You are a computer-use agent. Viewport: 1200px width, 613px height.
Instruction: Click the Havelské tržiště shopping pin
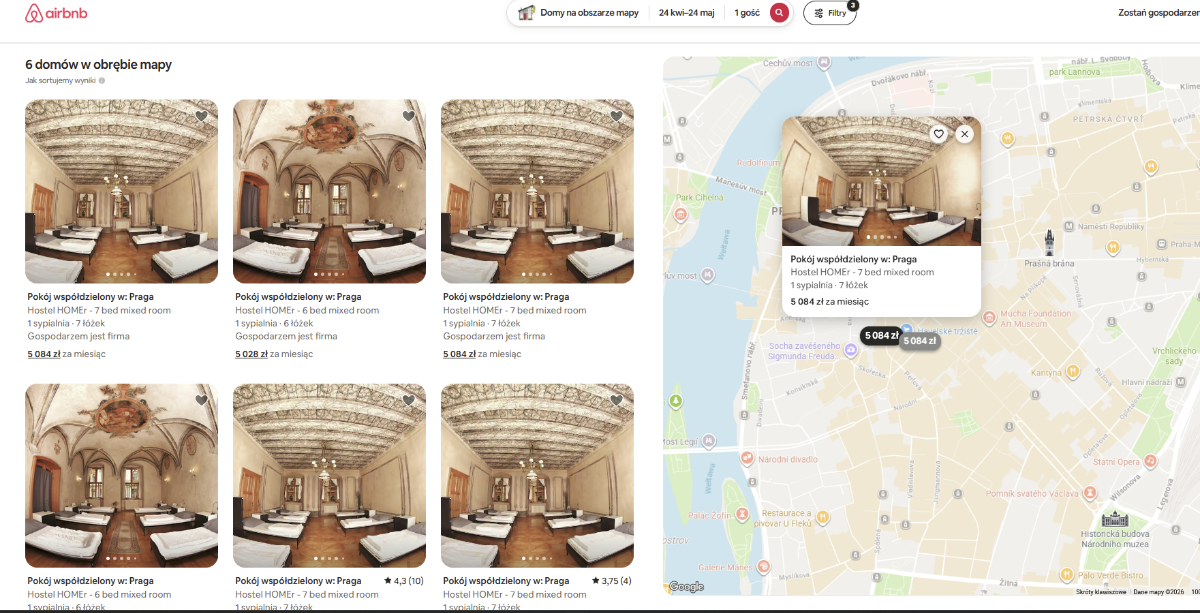tap(907, 328)
